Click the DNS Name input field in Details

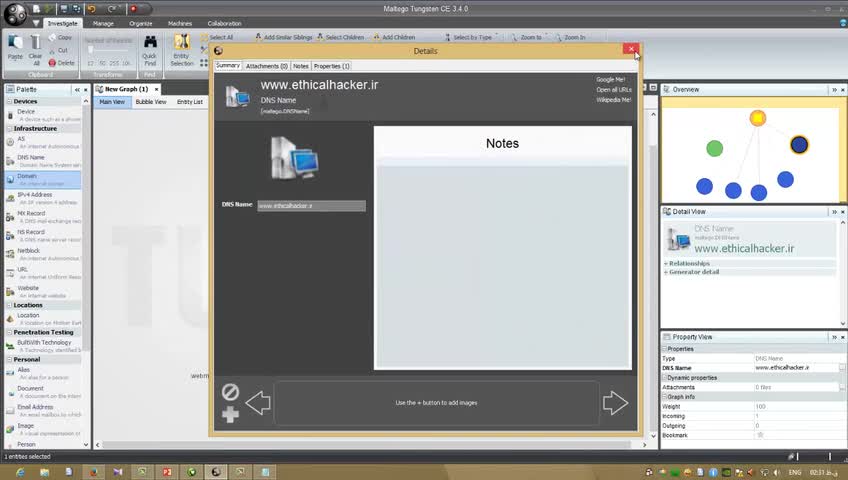click(x=312, y=206)
